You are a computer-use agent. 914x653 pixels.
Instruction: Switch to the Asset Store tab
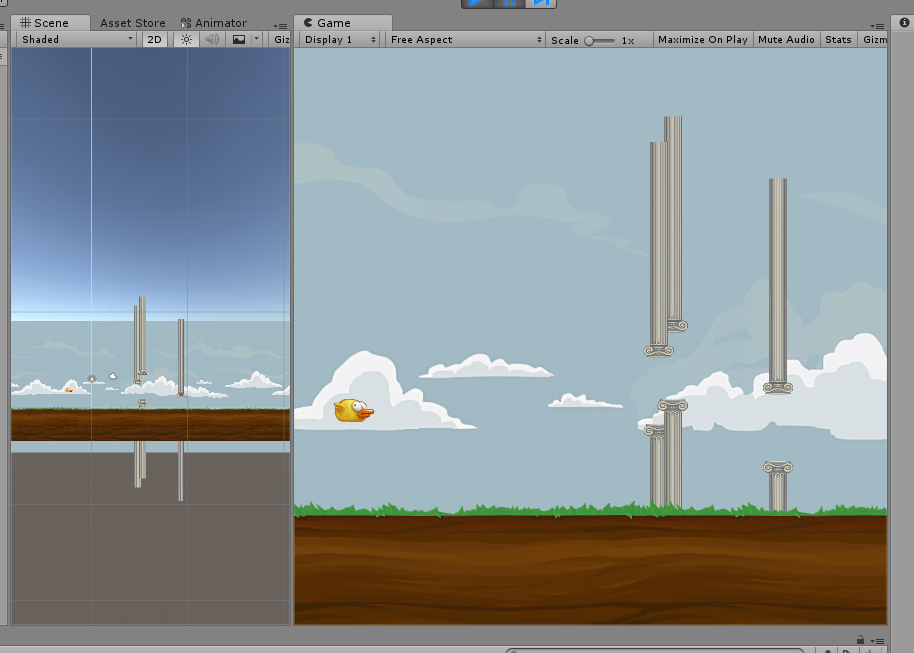coord(133,23)
